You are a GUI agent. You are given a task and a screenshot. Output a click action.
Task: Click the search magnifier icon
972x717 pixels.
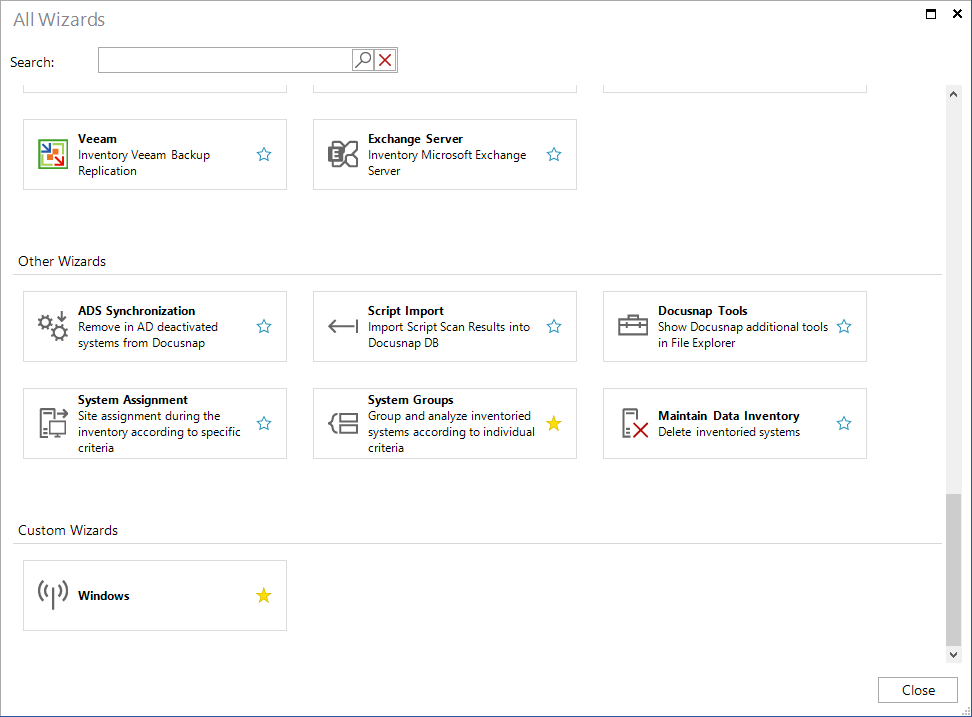point(362,59)
